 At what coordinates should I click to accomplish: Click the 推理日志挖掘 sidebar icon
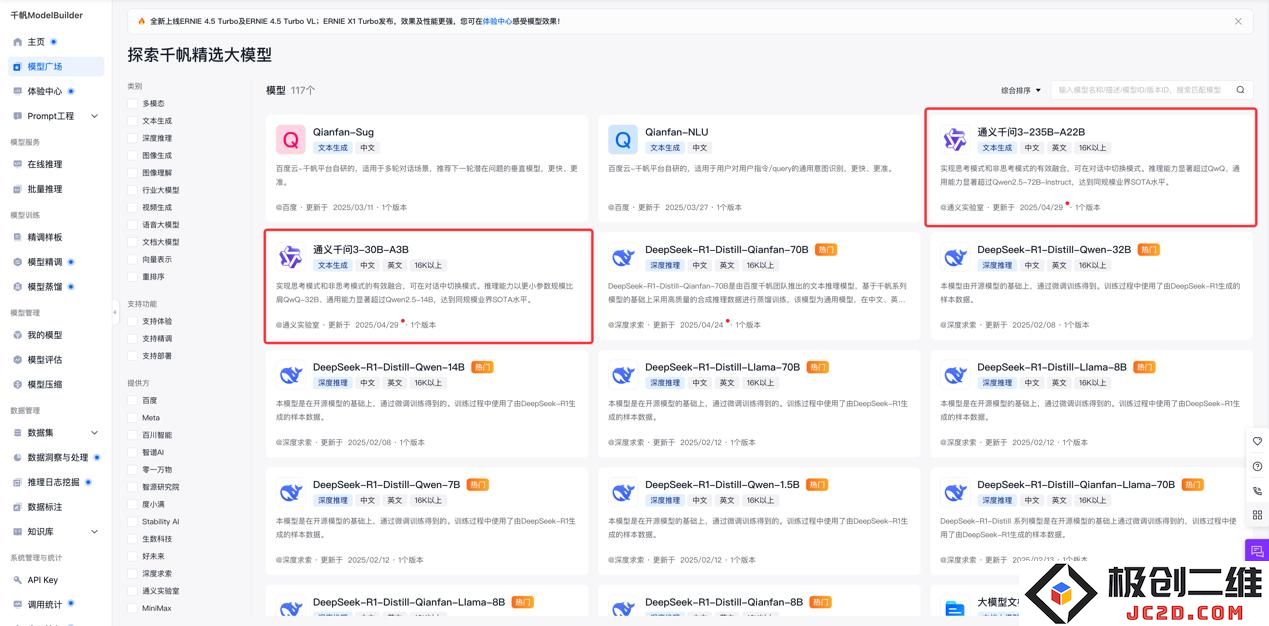coord(17,482)
